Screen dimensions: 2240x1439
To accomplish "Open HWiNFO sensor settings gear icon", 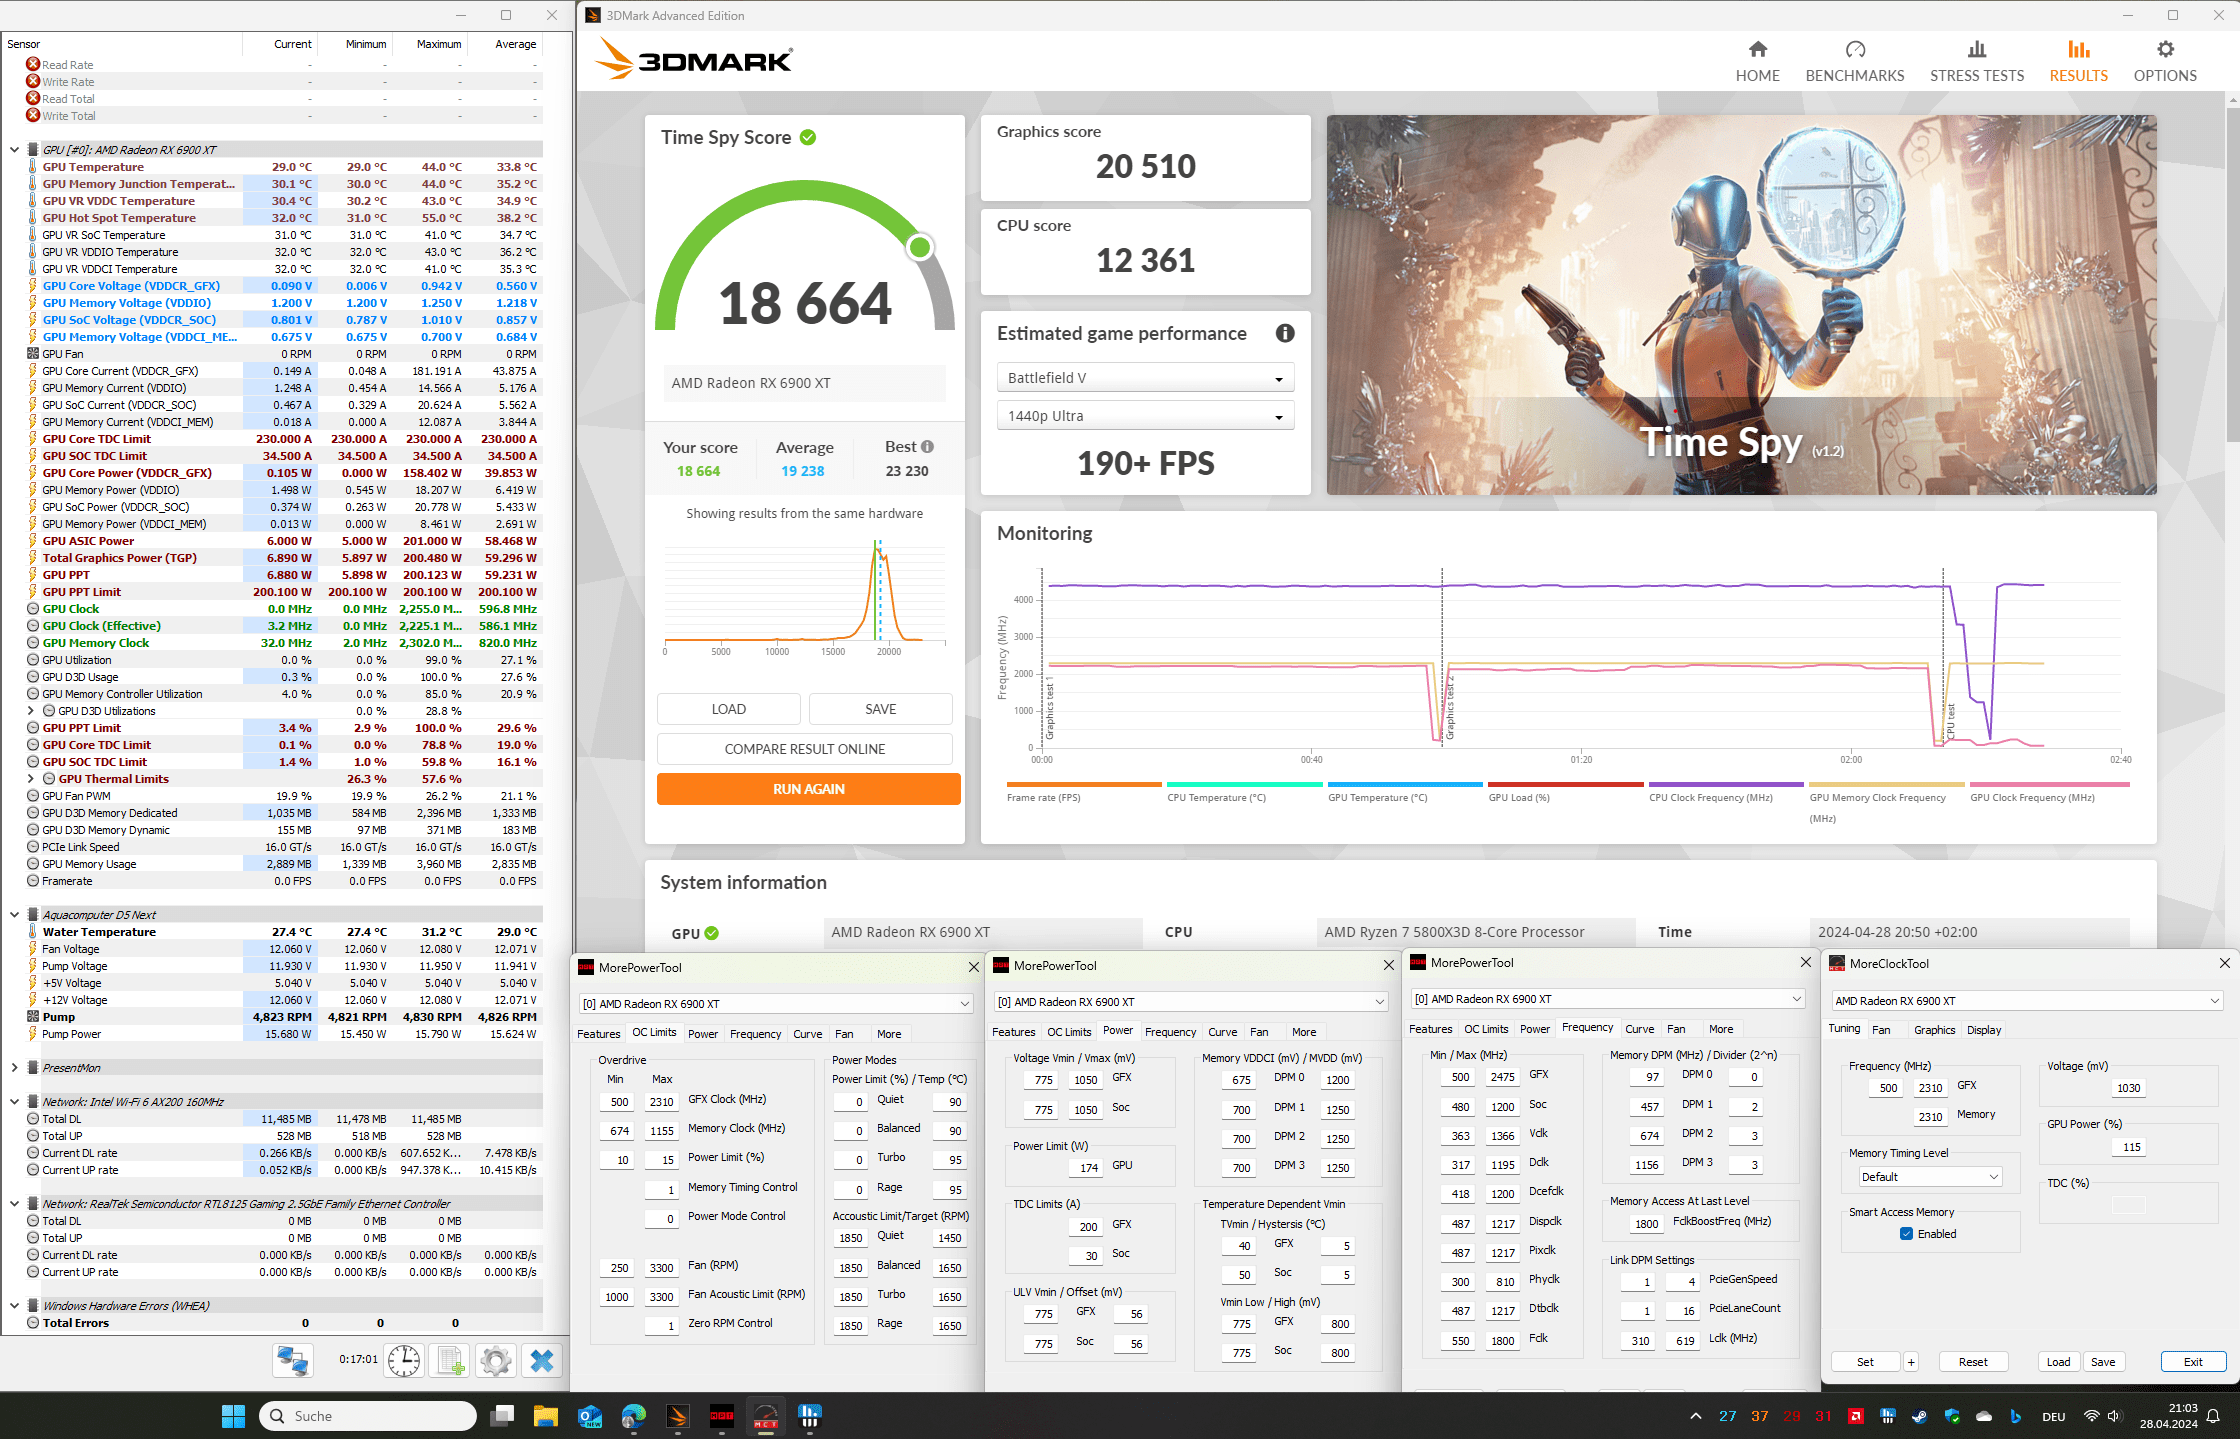I will coord(496,1360).
